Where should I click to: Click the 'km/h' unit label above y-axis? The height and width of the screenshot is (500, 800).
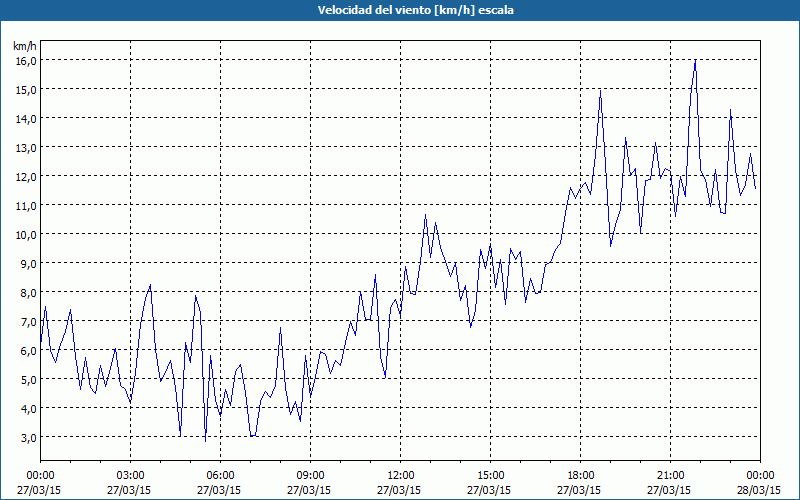pos(24,46)
